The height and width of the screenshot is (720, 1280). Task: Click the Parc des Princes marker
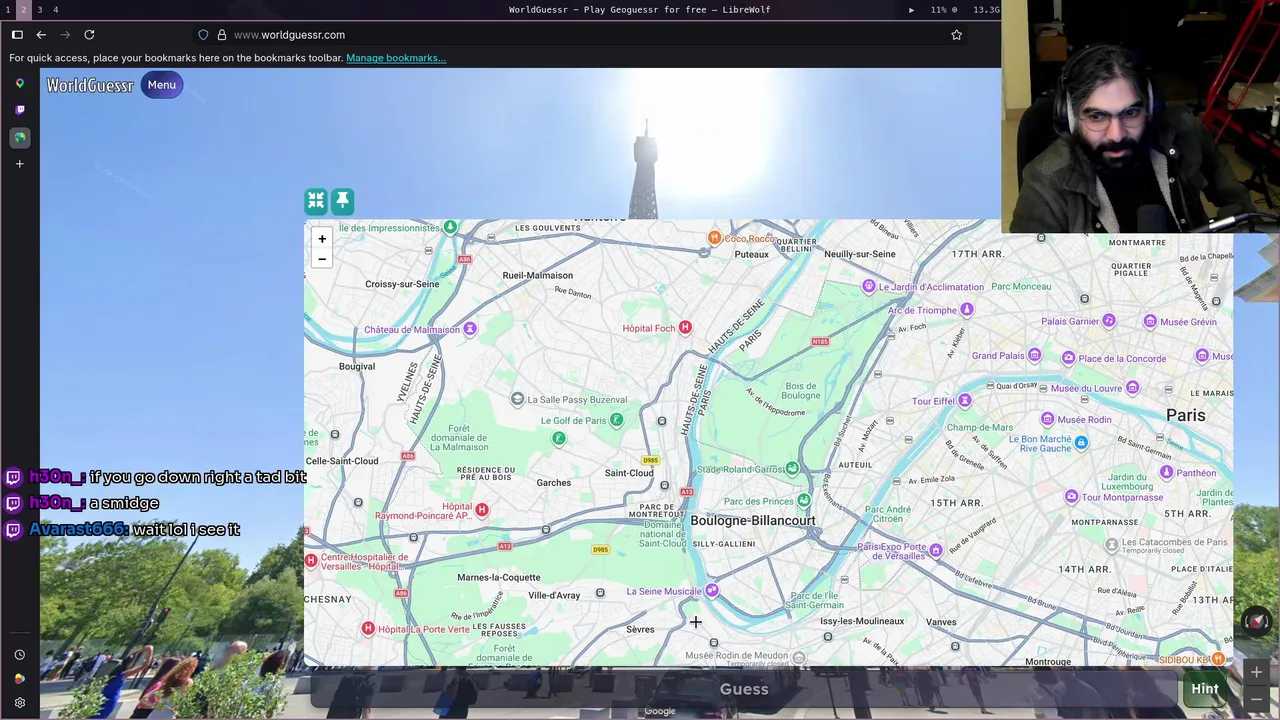pyautogui.click(x=804, y=501)
